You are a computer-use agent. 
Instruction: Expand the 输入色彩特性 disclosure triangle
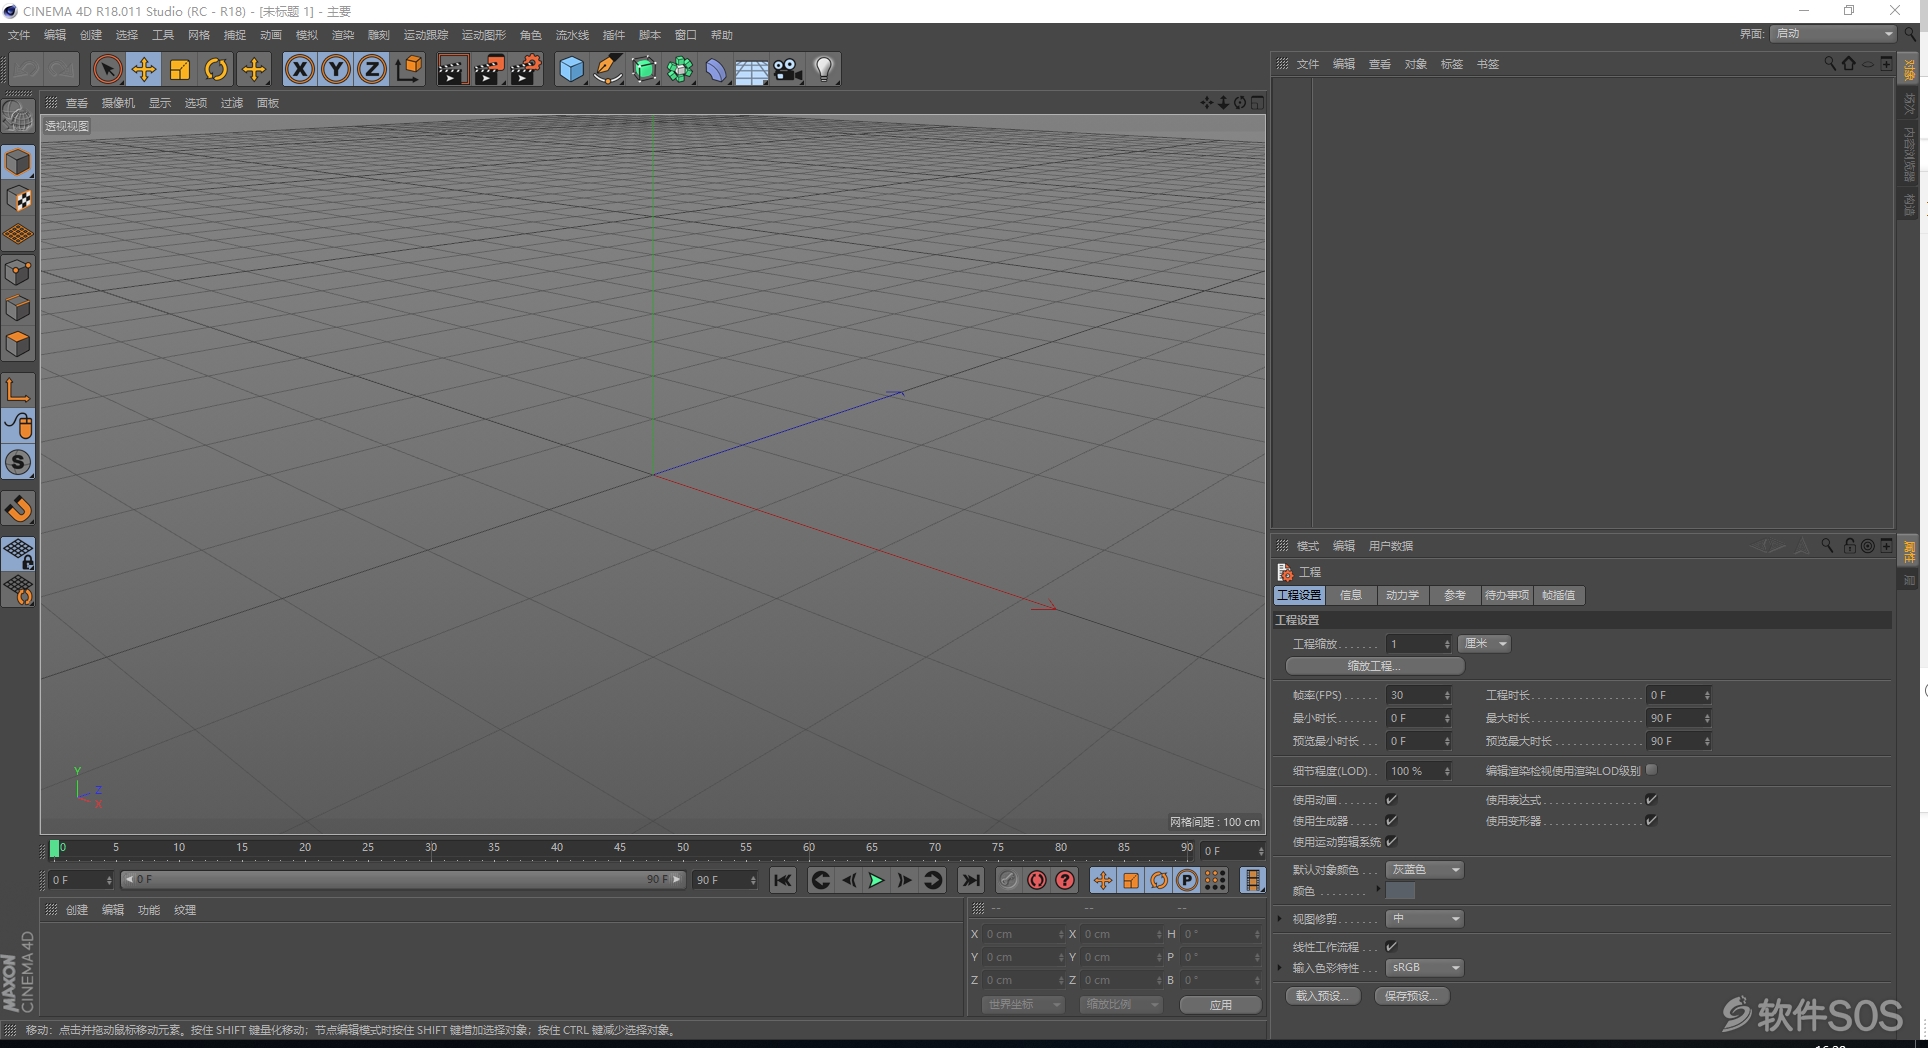1280,967
